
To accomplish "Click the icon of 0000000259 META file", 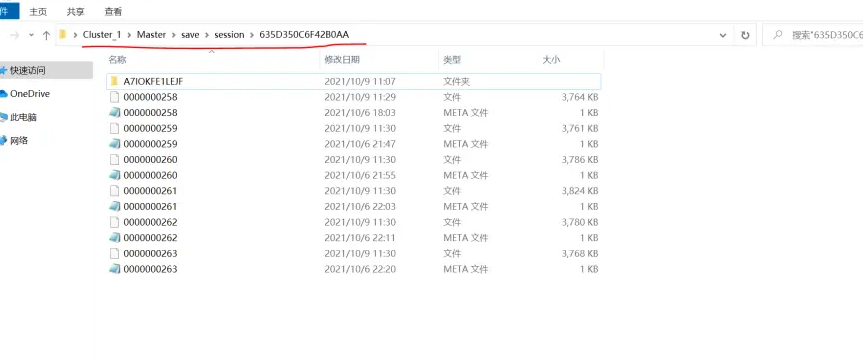I will coord(114,144).
